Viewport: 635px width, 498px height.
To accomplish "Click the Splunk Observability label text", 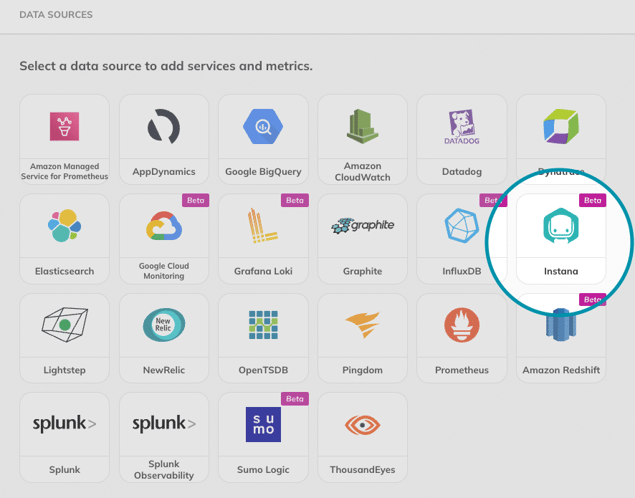I will 164,470.
